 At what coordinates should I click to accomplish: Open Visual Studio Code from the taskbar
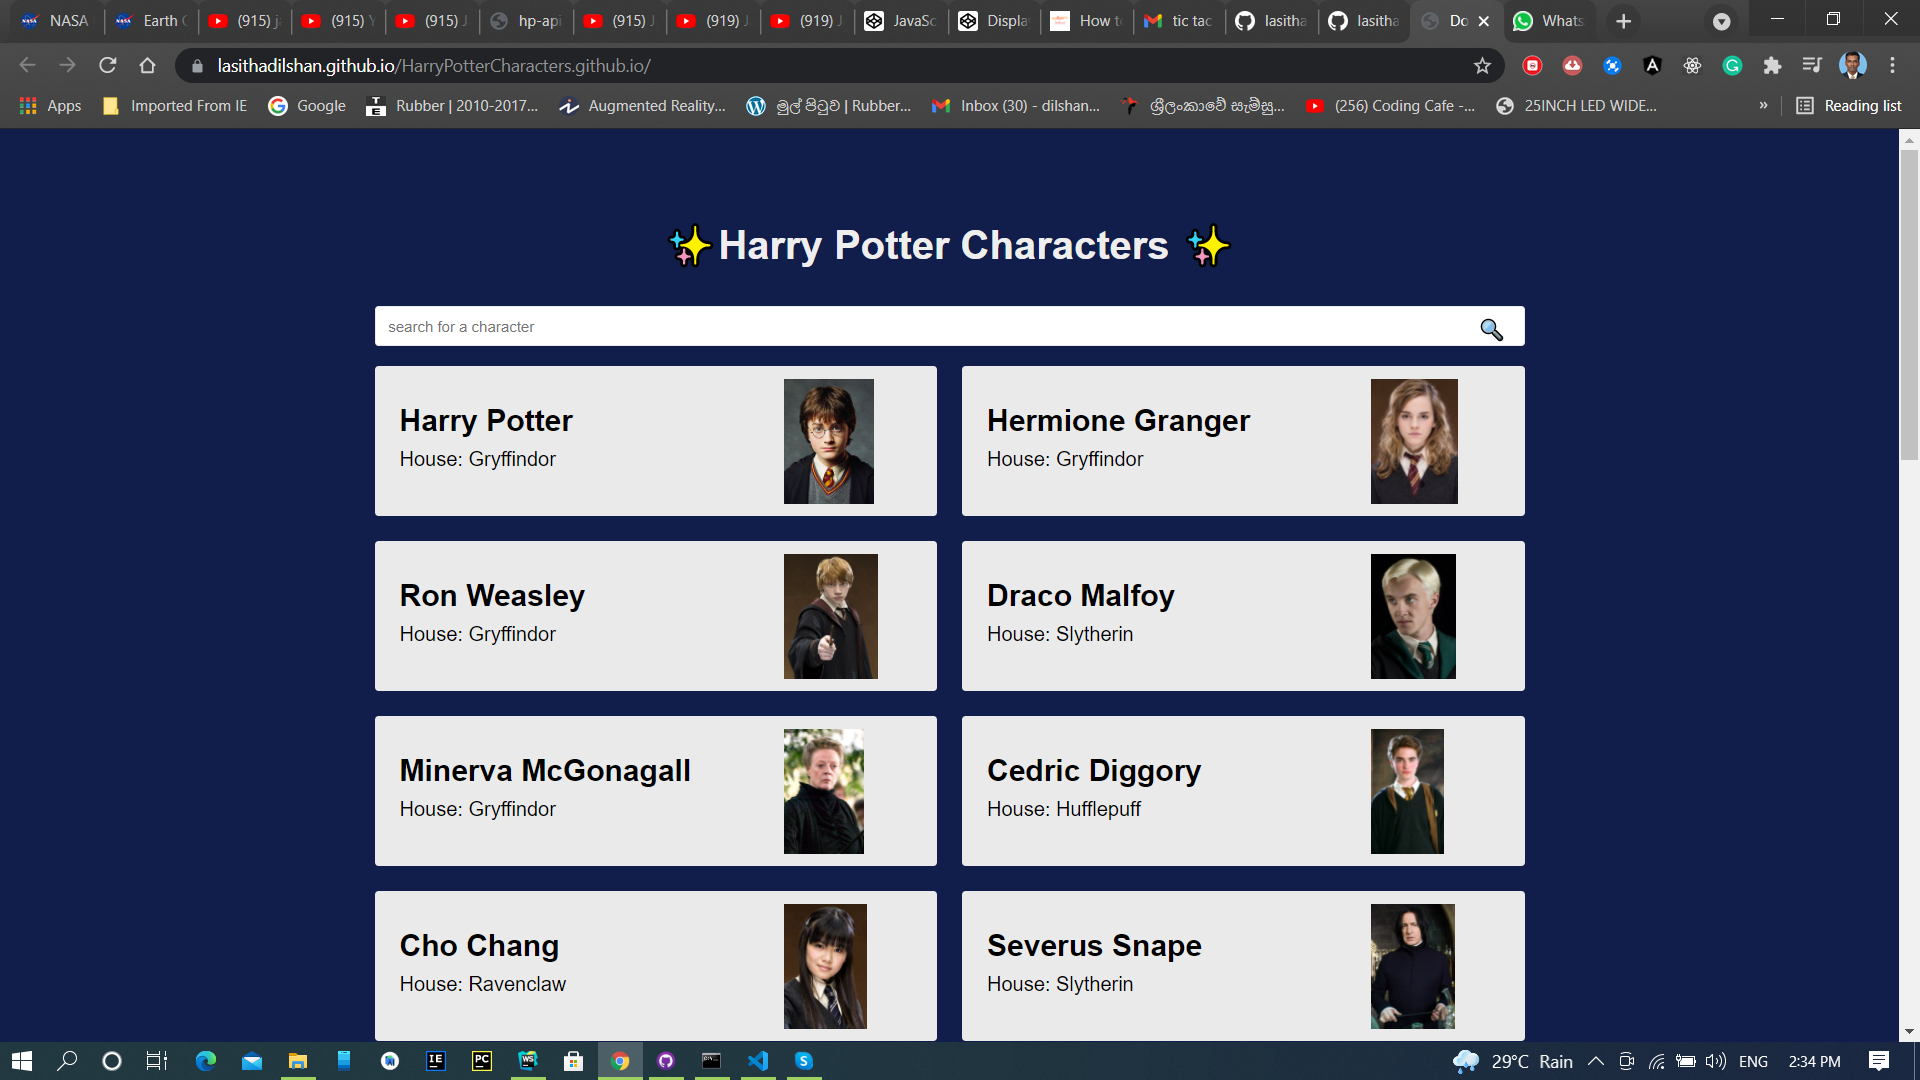pyautogui.click(x=757, y=1061)
